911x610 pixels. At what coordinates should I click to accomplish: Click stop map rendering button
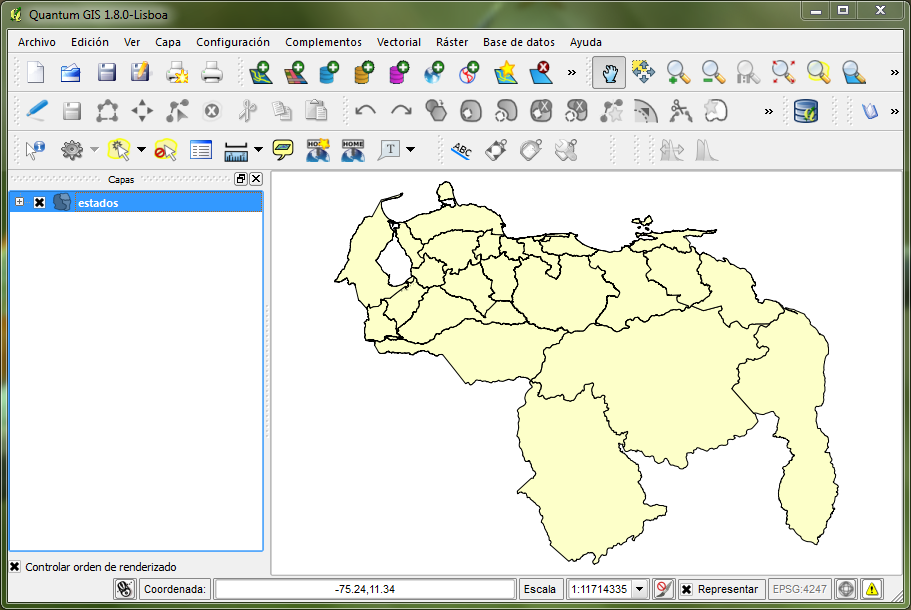(663, 589)
